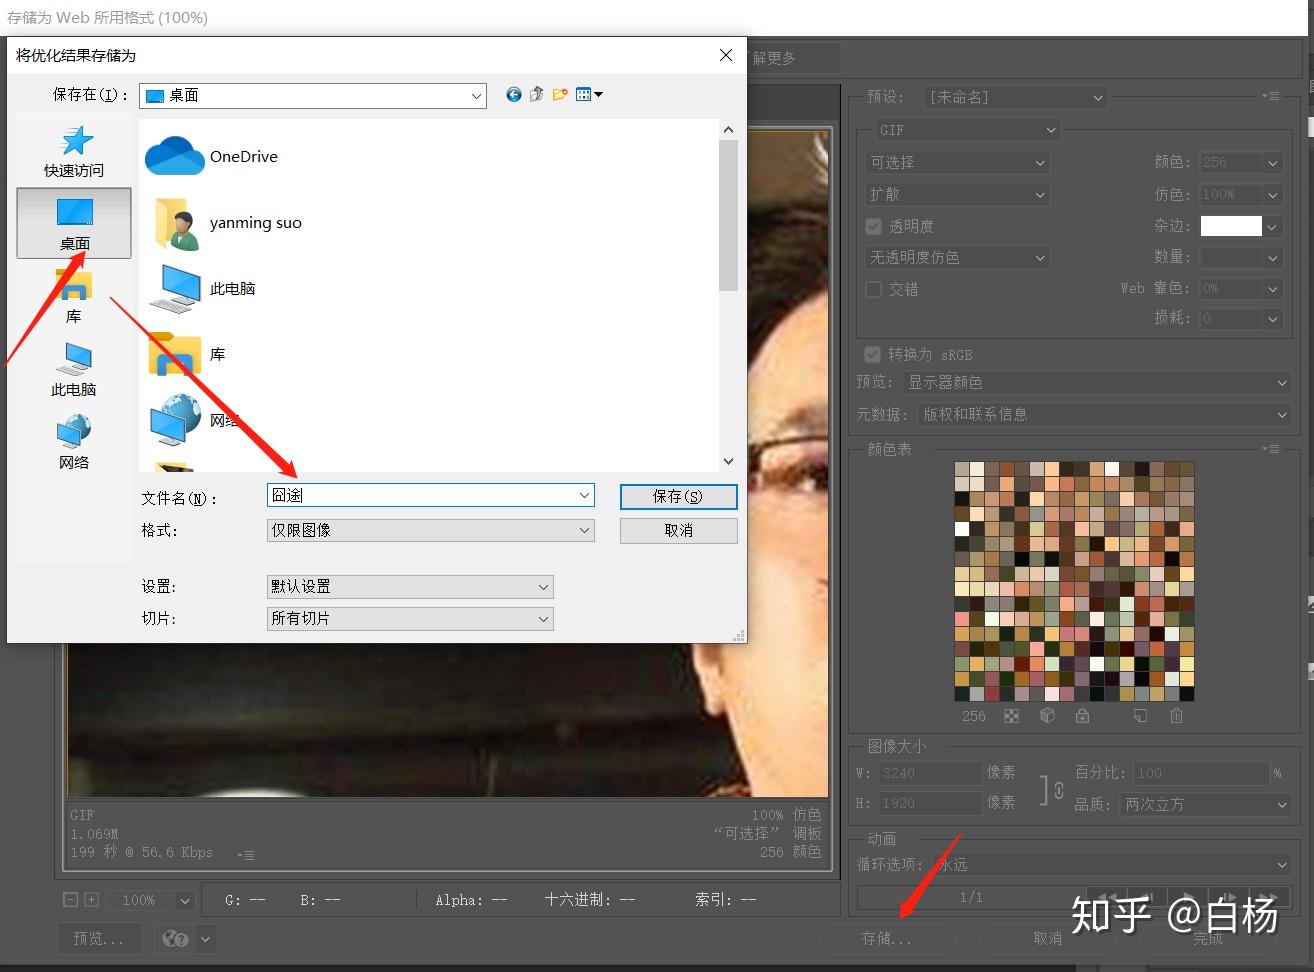Enable the 交错 interlaced checkbox
This screenshot has height=972, width=1314.
coord(874,289)
